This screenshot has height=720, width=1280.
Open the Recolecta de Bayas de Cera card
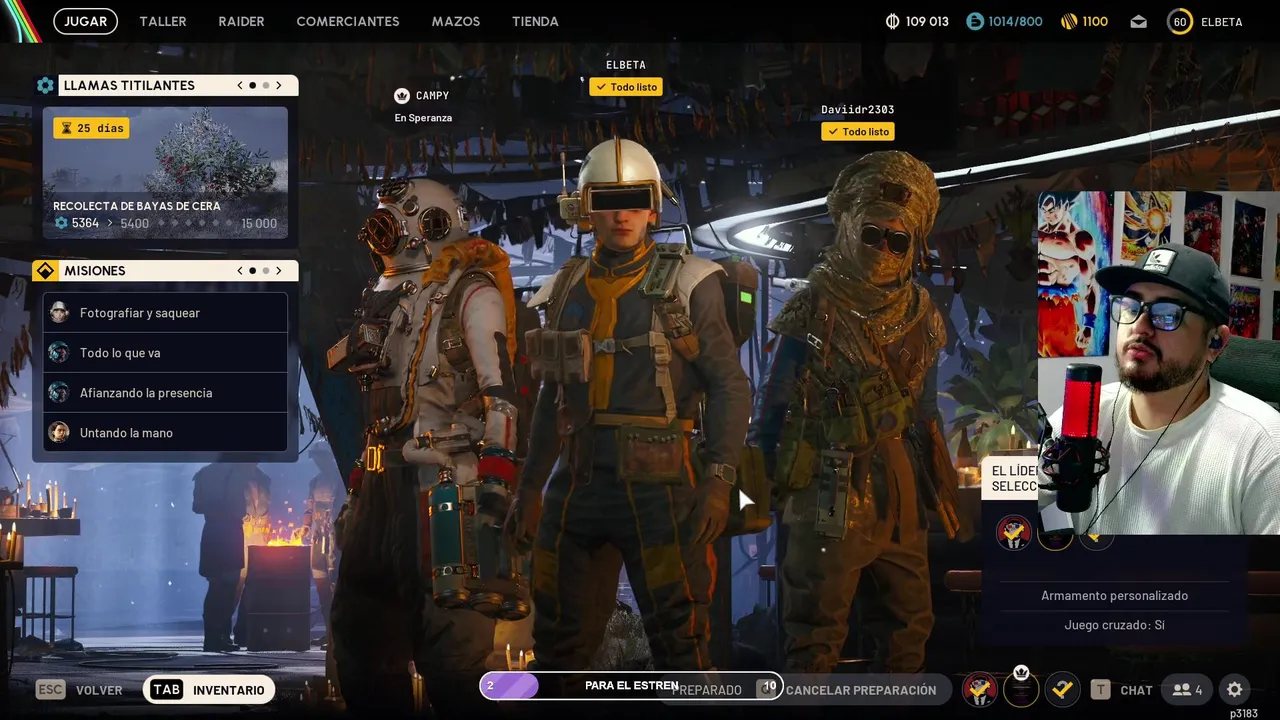point(165,173)
